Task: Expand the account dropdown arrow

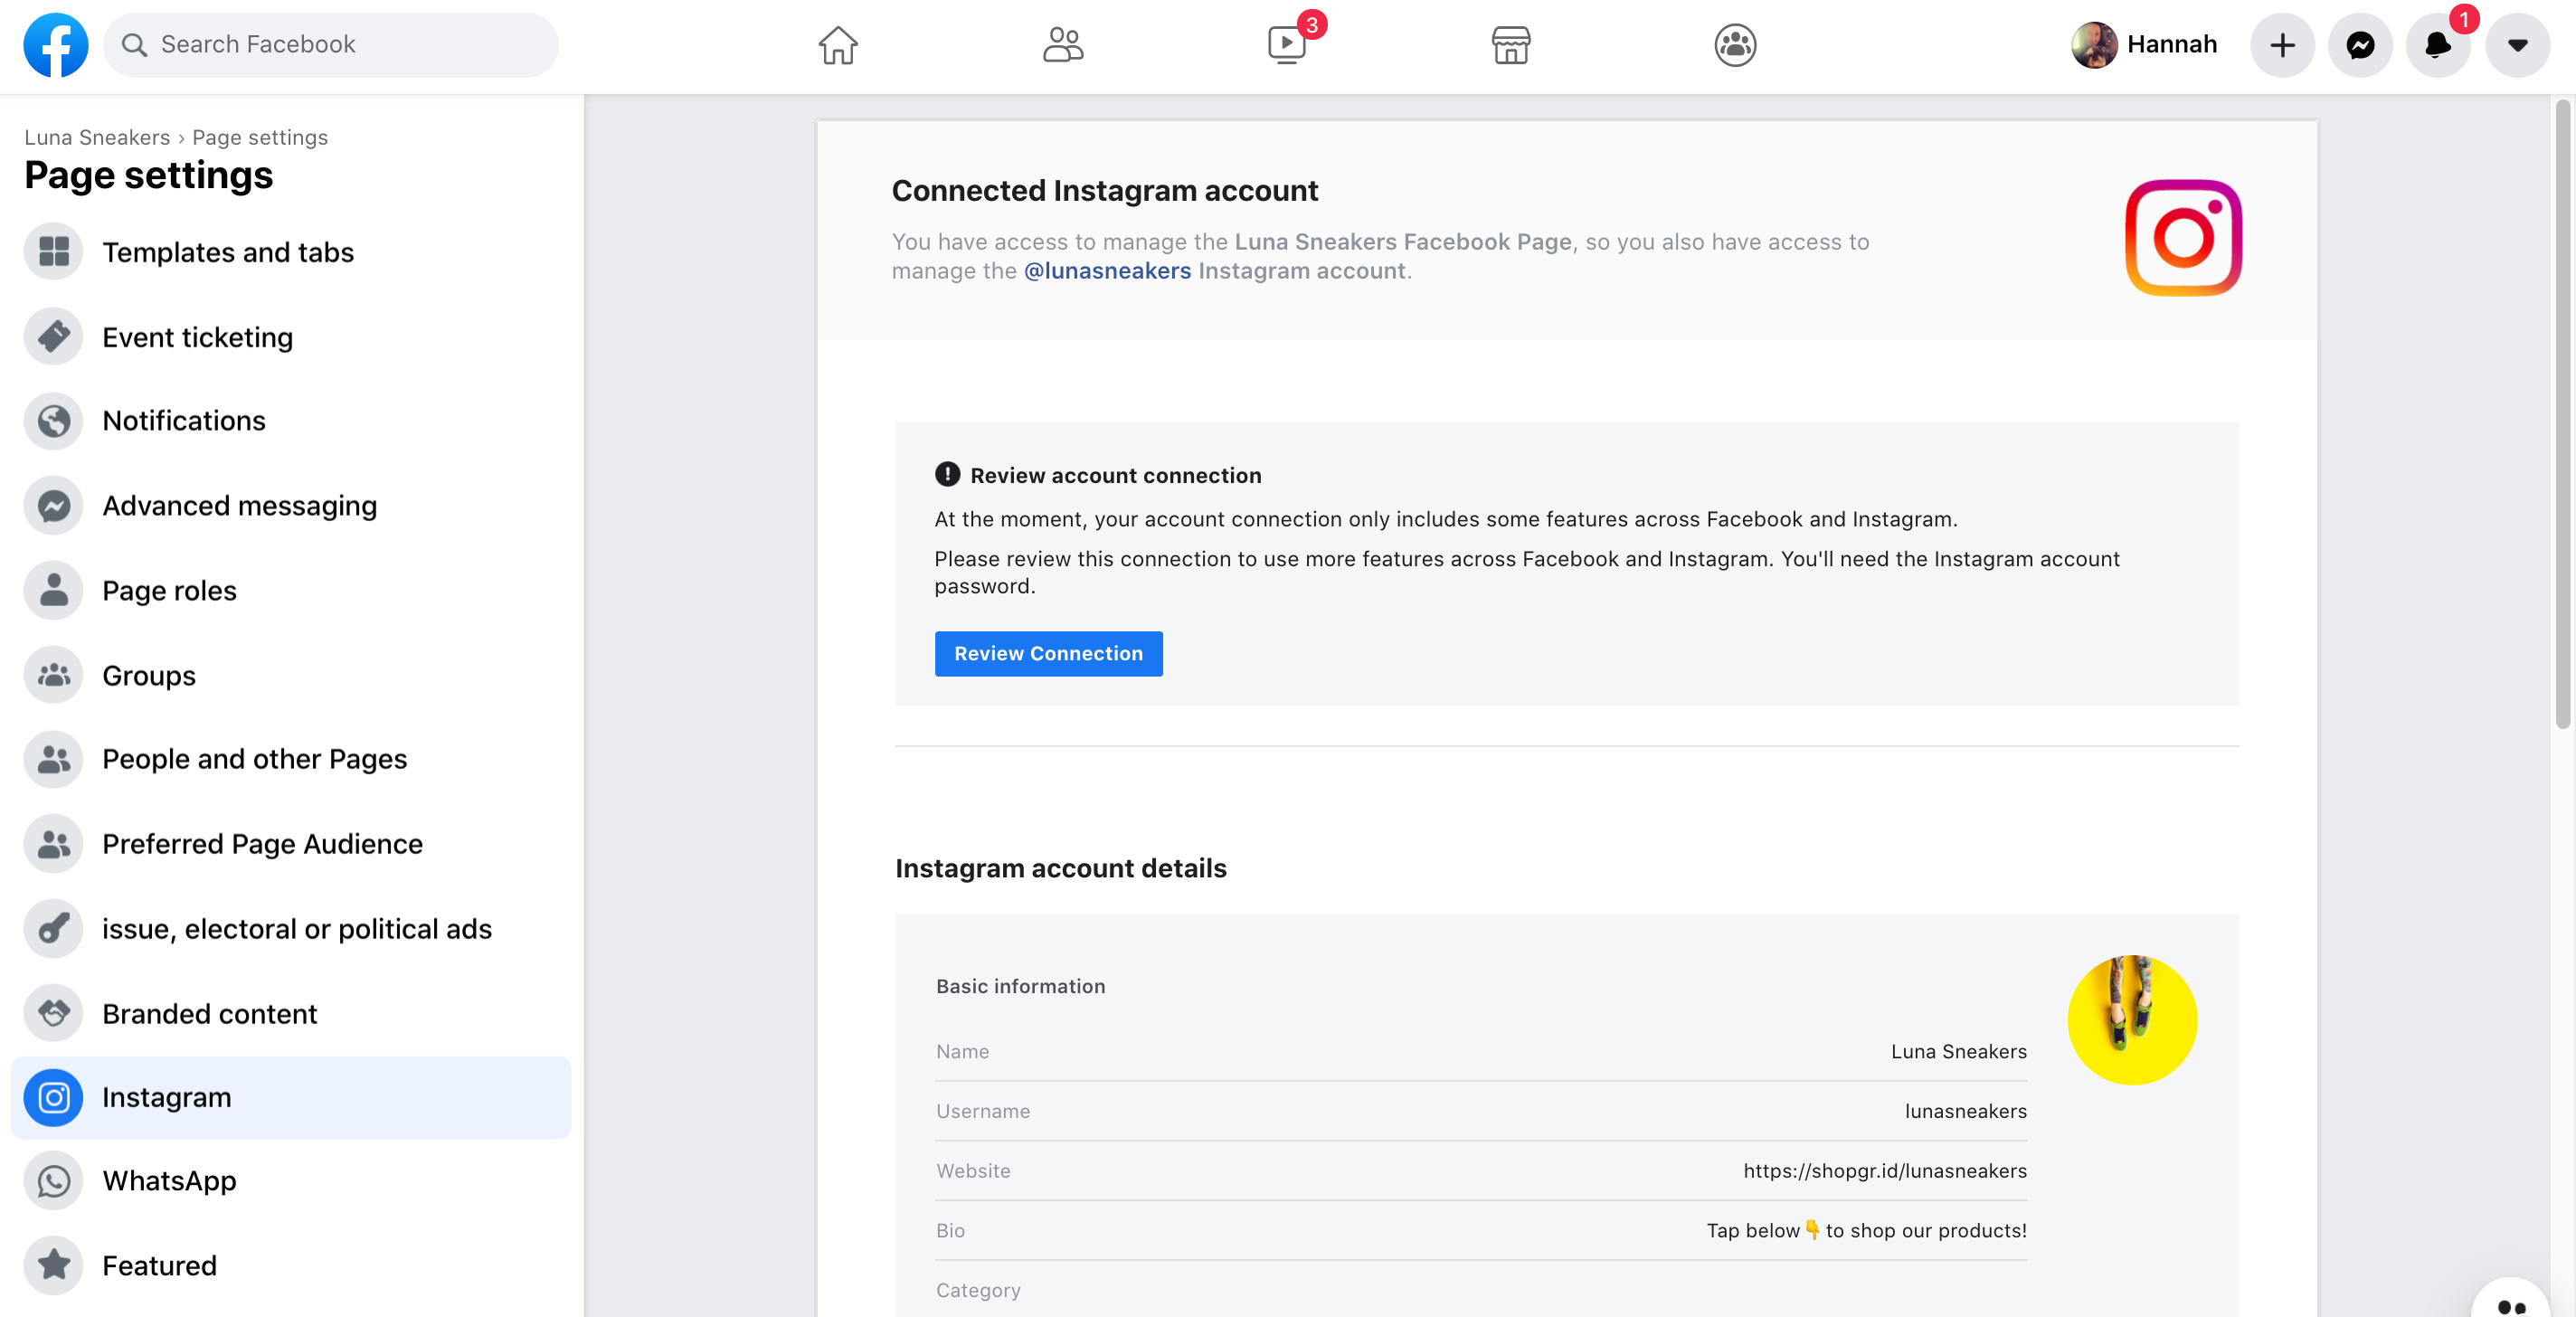Action: pyautogui.click(x=2517, y=45)
